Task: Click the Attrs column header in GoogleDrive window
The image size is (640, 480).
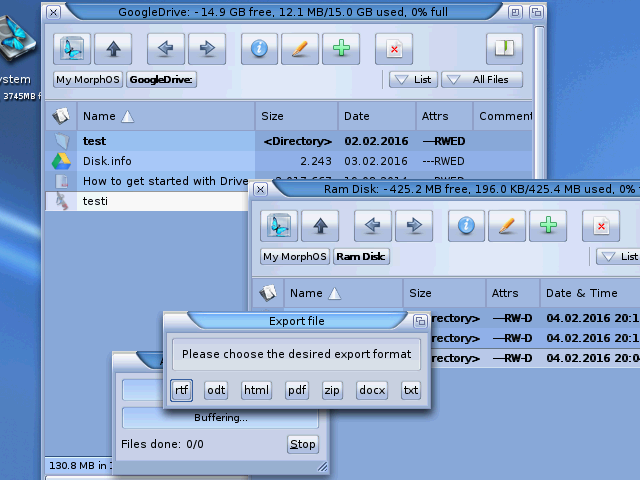Action: [444, 116]
